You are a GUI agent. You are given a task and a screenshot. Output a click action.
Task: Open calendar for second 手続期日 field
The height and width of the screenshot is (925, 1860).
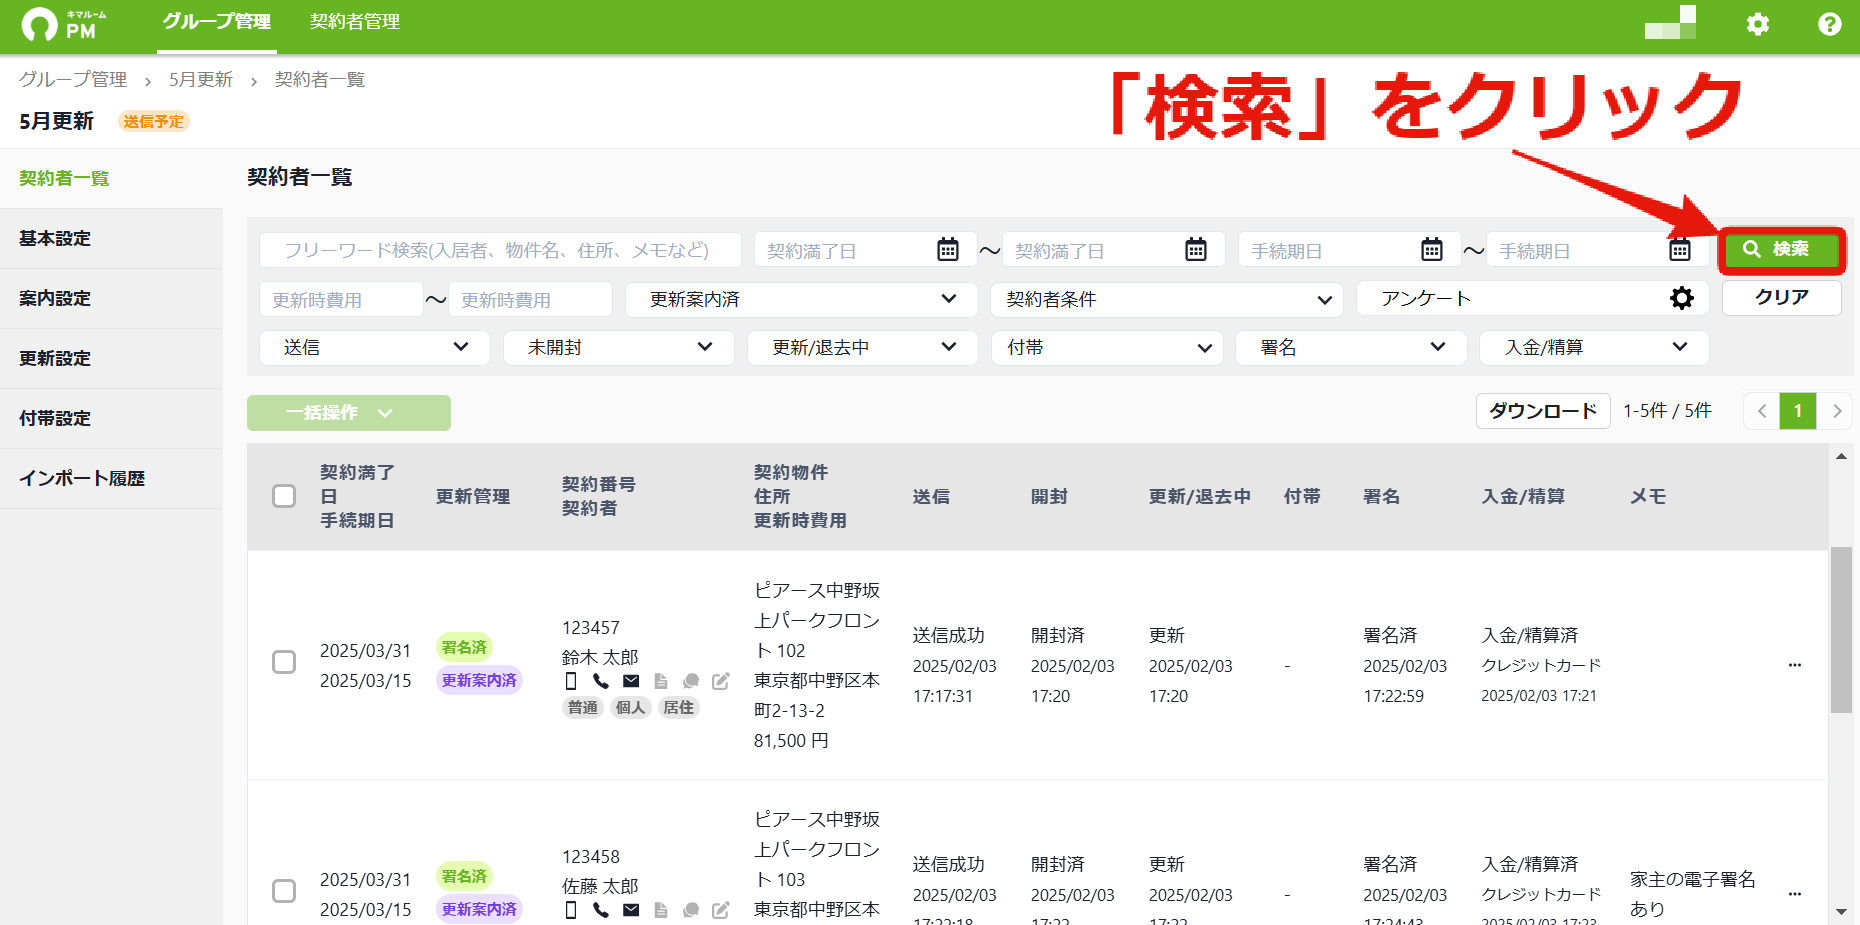(1680, 250)
